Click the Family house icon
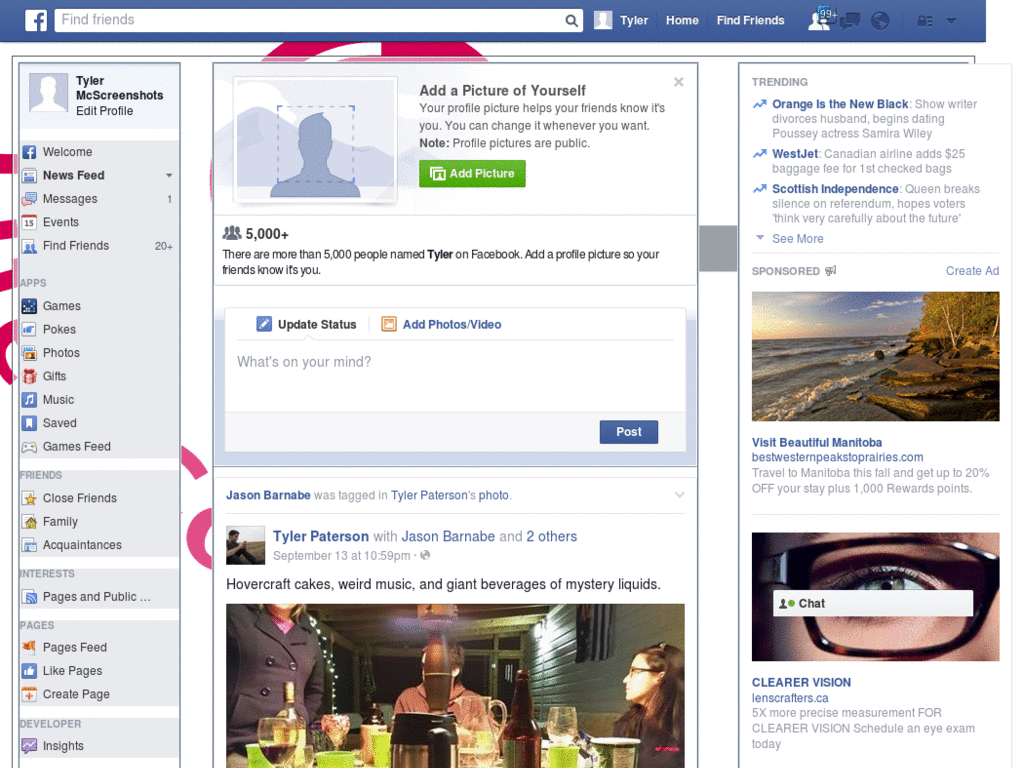 (x=29, y=522)
